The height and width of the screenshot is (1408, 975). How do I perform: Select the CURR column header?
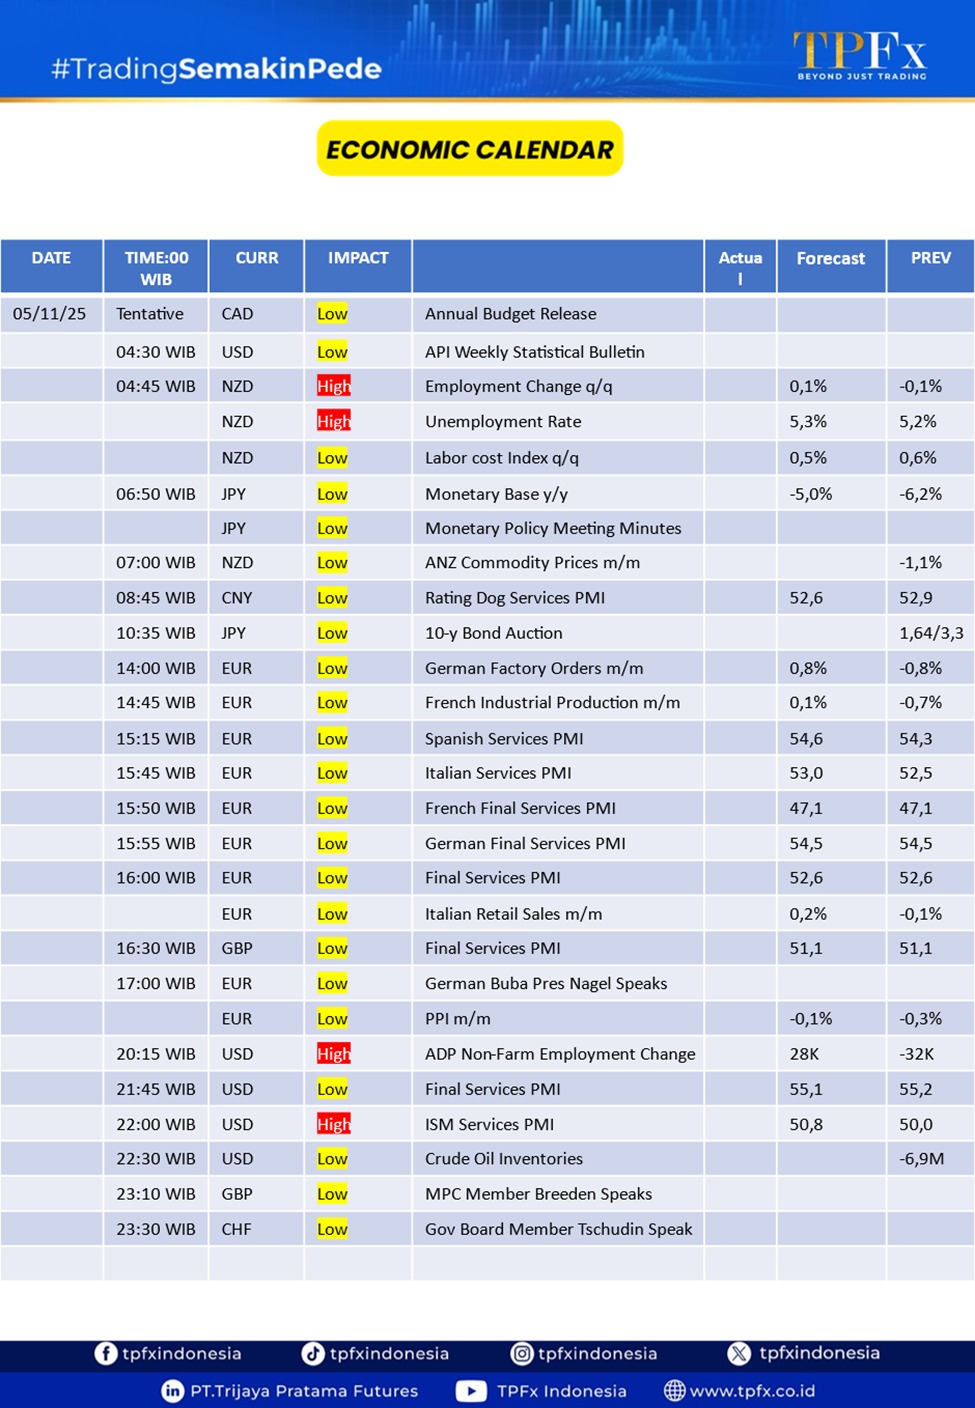[257, 258]
